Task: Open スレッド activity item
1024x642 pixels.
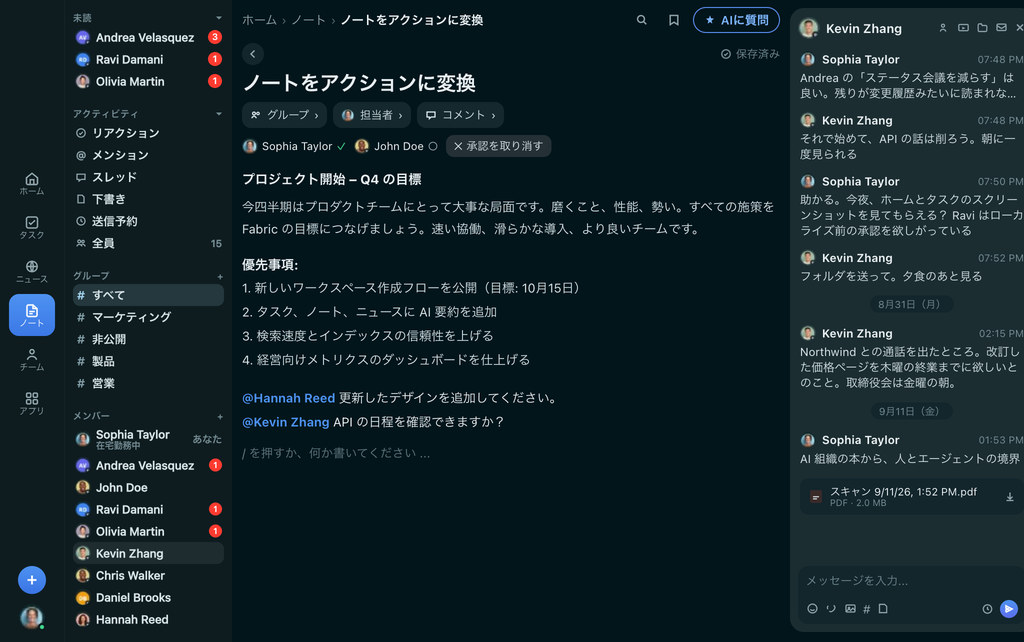Action: [148, 177]
